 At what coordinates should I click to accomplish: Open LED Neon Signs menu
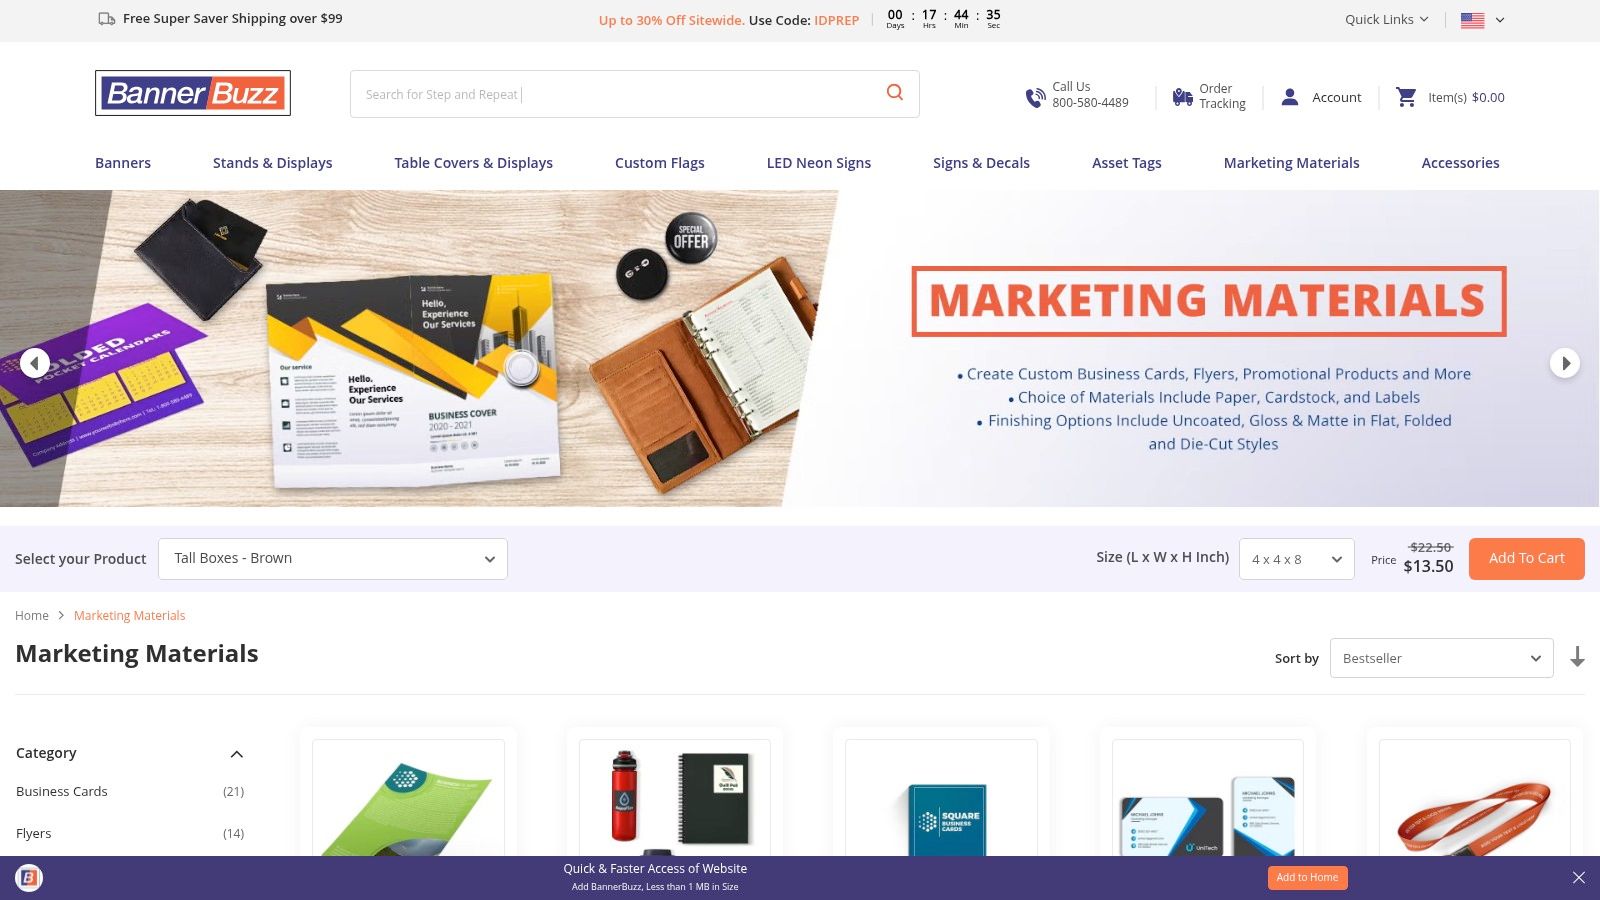(819, 163)
